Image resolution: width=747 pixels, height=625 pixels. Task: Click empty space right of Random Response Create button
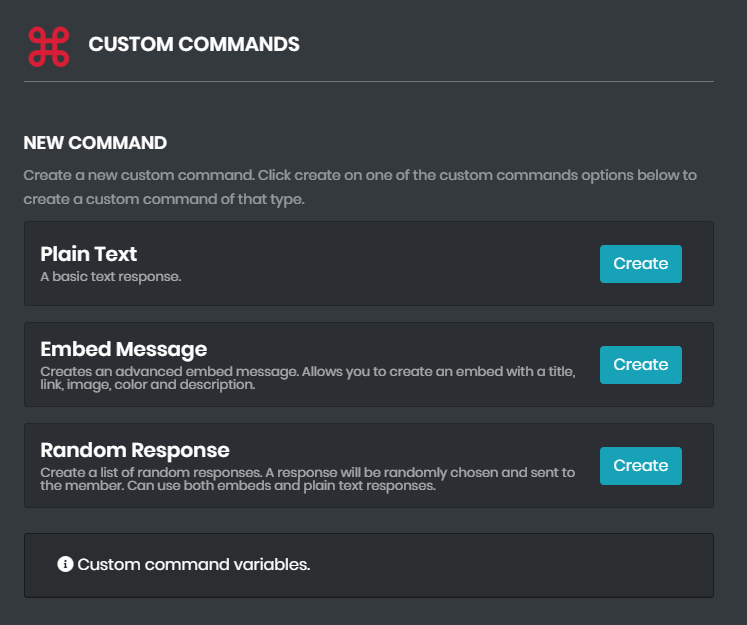pyautogui.click(x=698, y=466)
